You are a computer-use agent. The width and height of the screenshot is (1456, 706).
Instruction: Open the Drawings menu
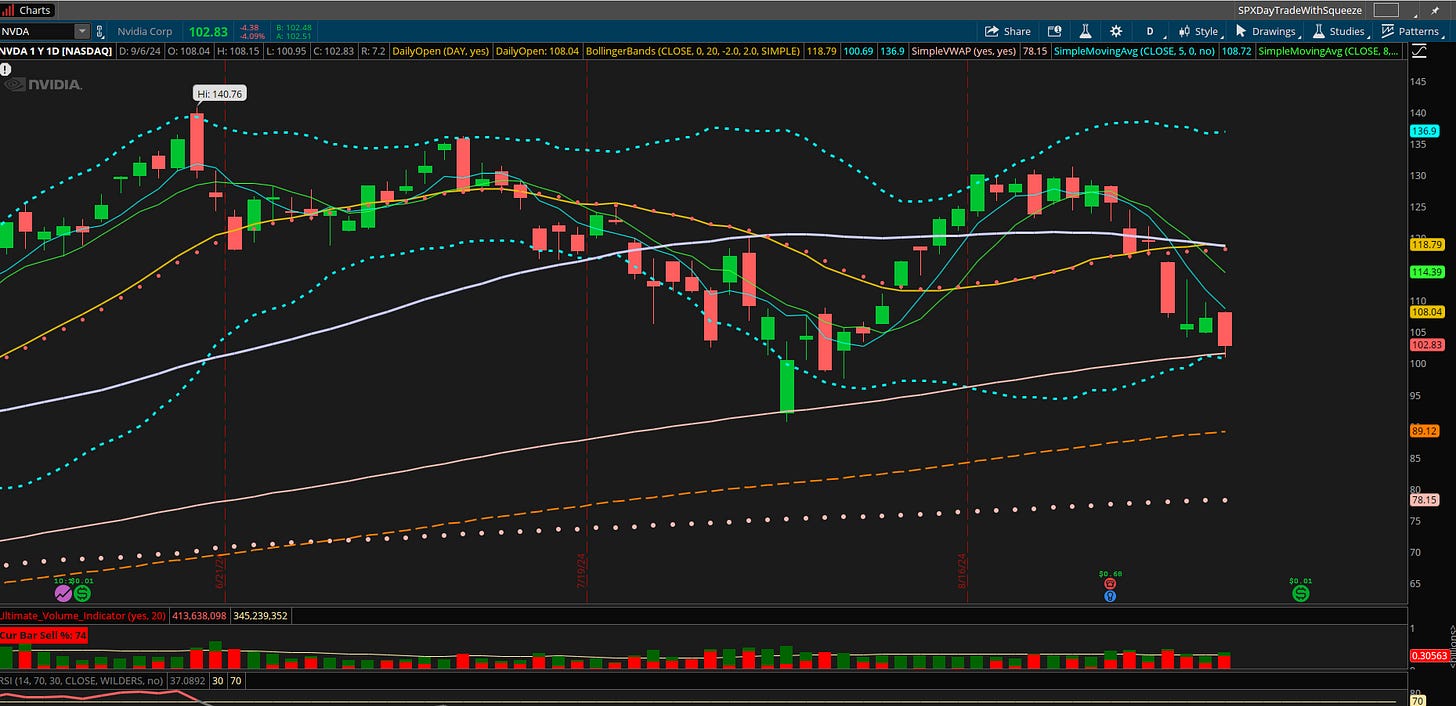tap(1265, 31)
